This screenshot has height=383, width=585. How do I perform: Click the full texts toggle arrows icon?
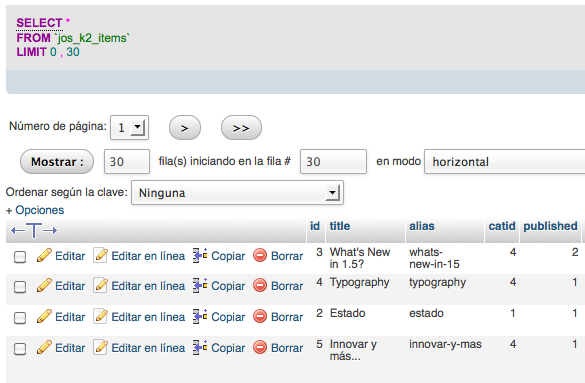click(34, 230)
